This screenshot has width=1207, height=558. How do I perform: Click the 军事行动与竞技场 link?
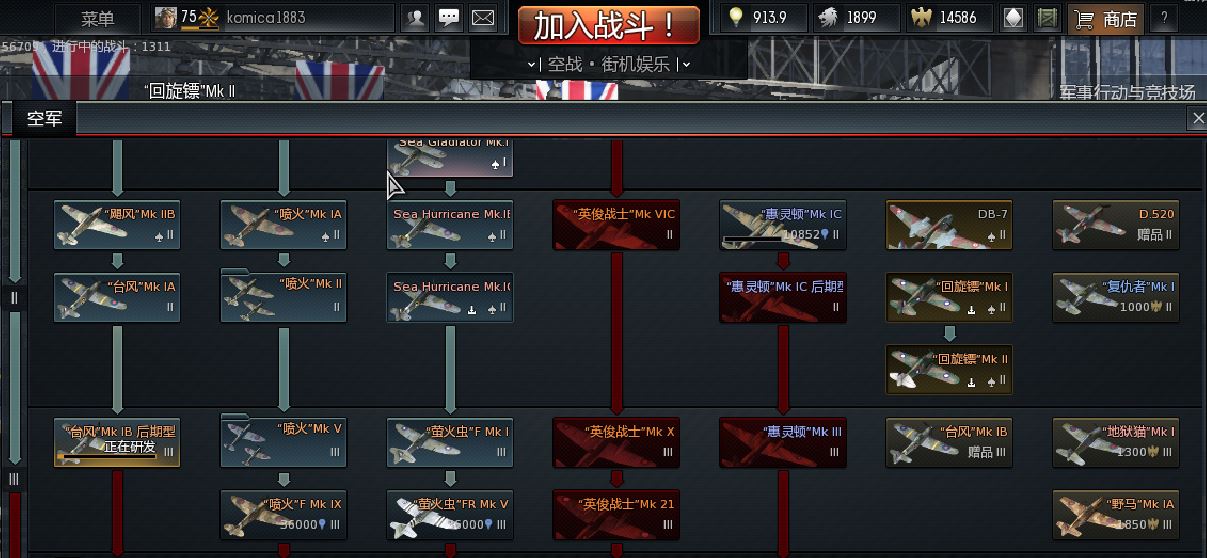coord(1127,92)
